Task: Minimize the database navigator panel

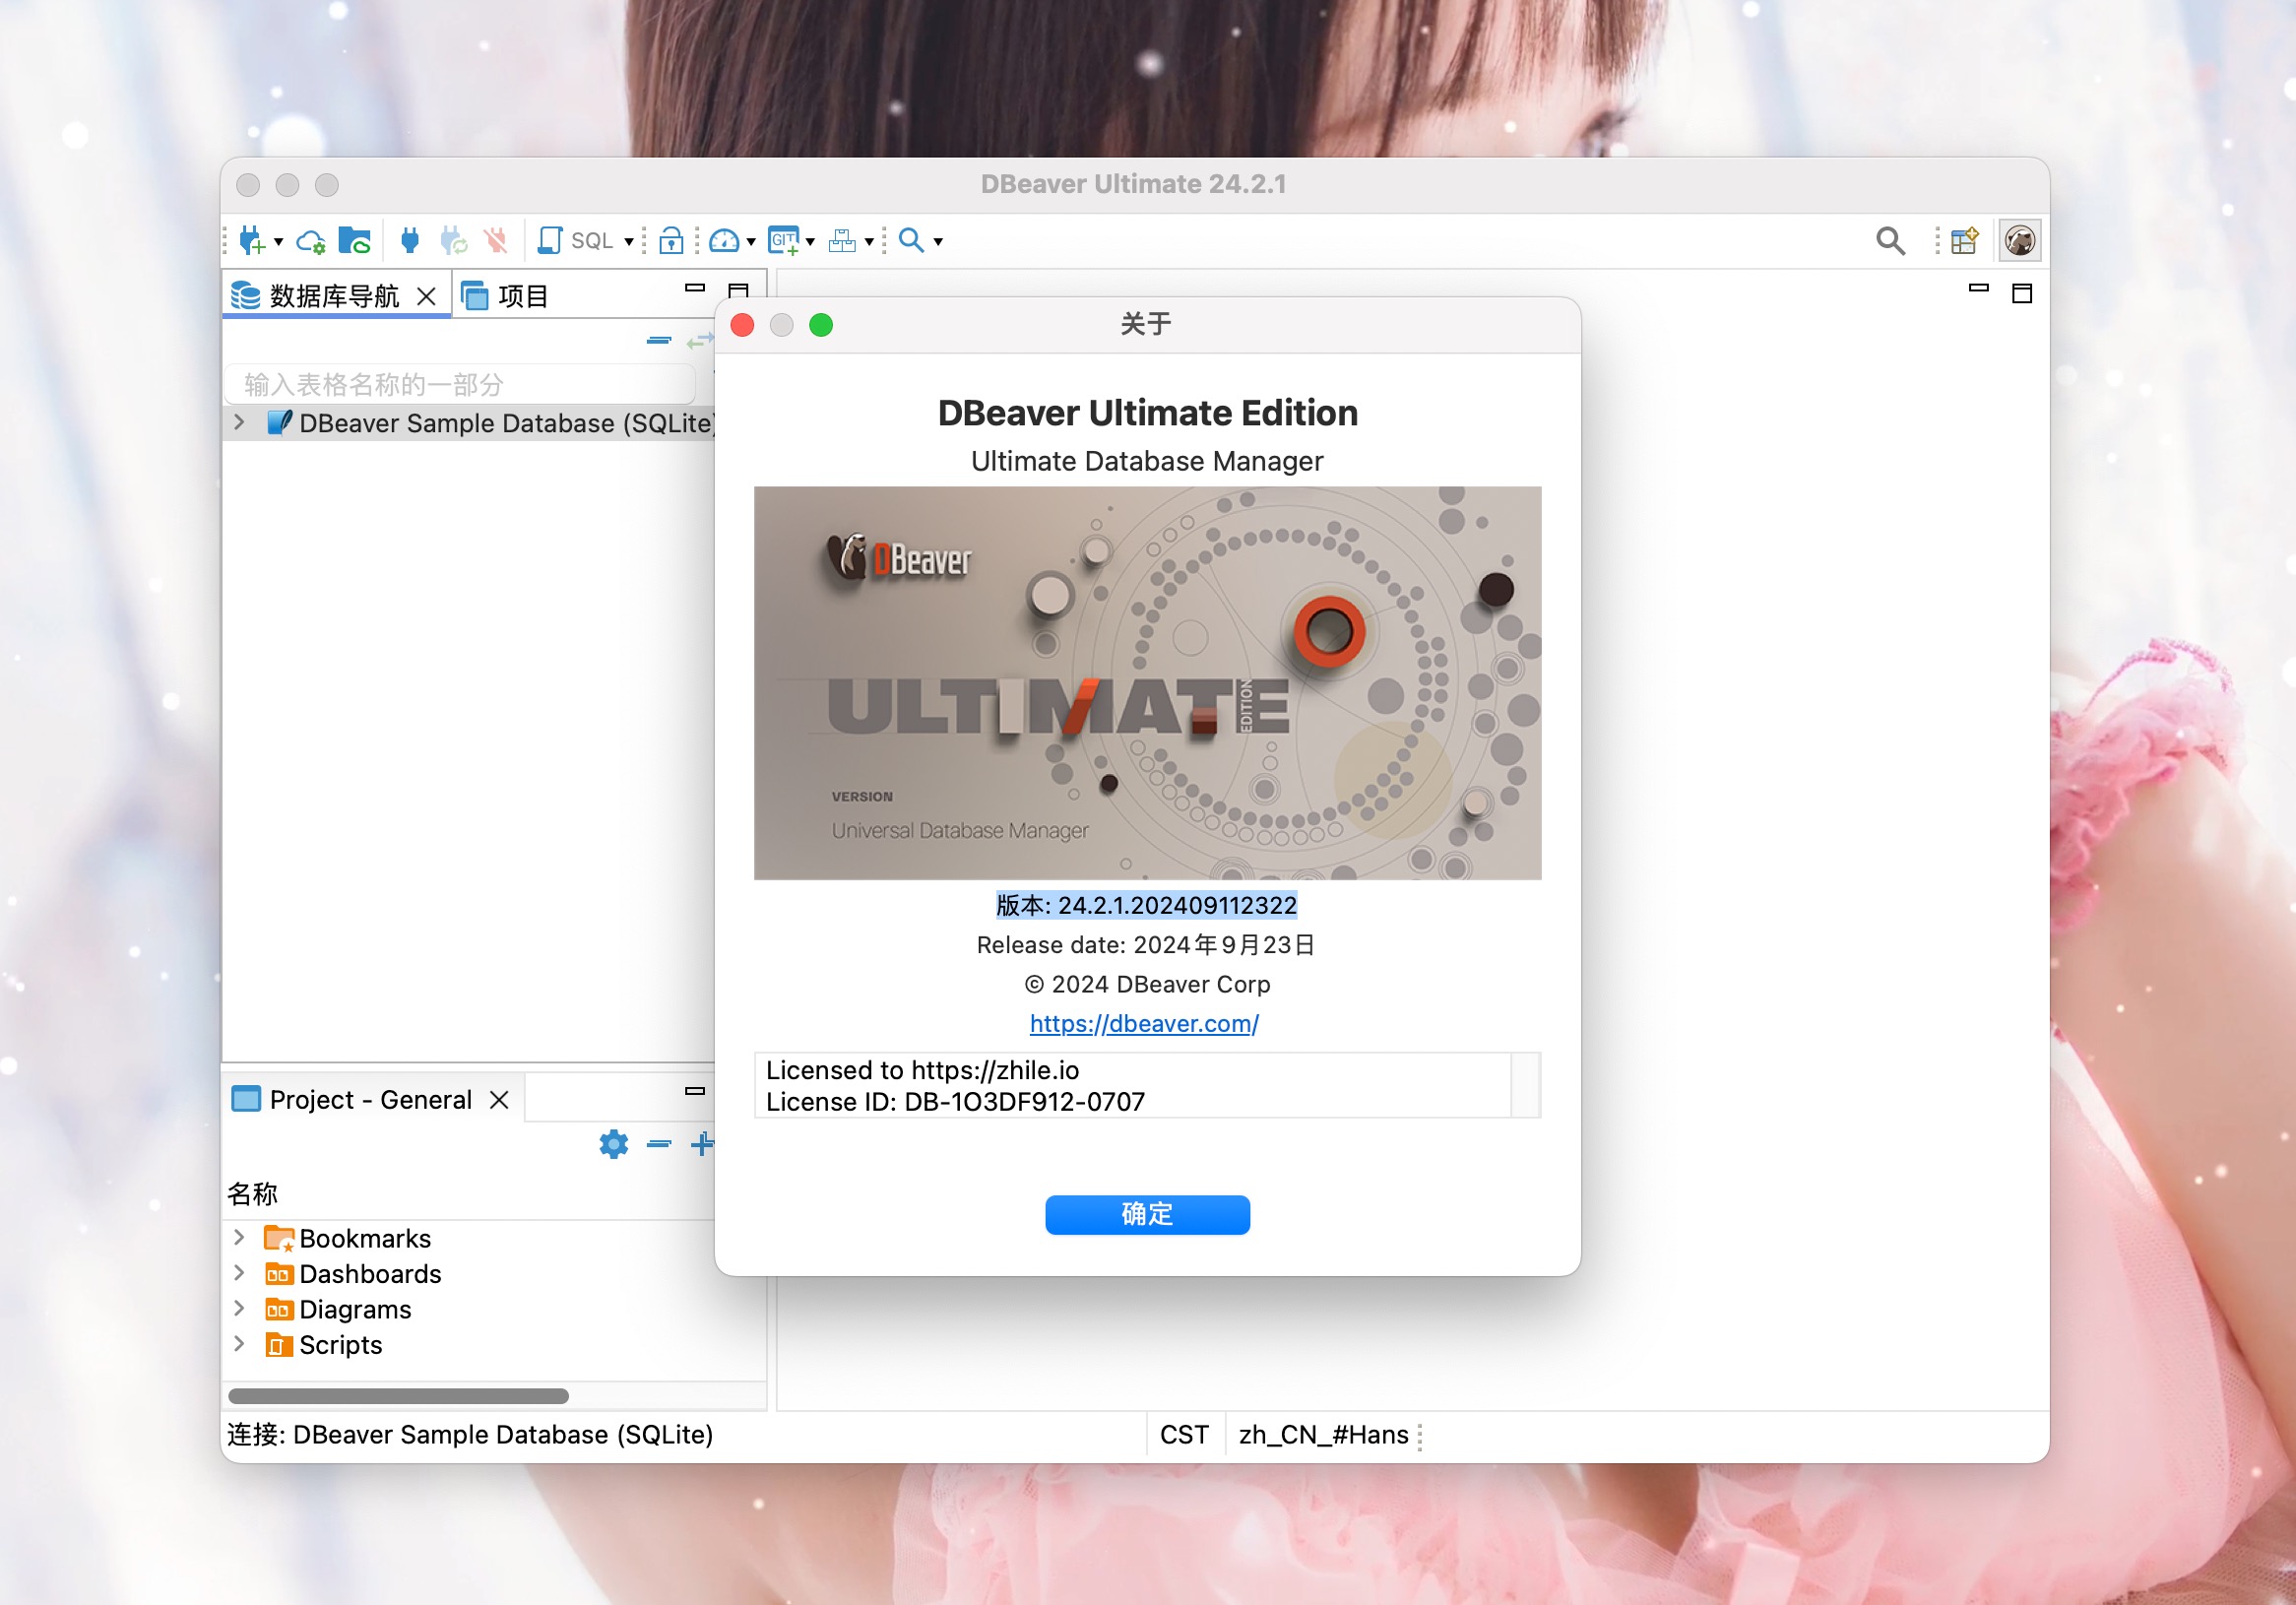Action: [x=695, y=288]
